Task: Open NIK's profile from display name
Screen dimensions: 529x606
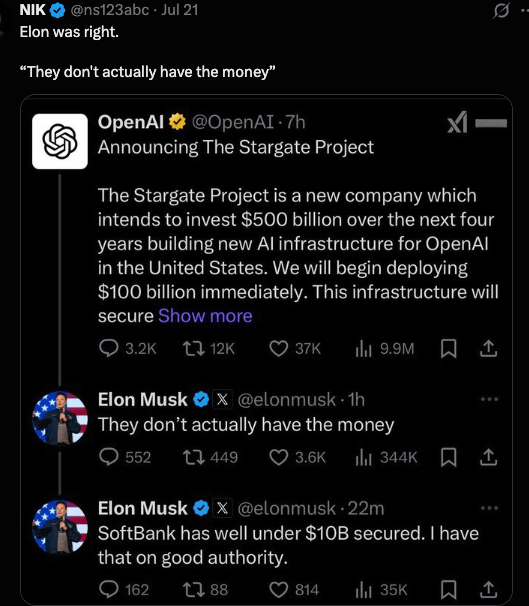Action: tap(32, 10)
